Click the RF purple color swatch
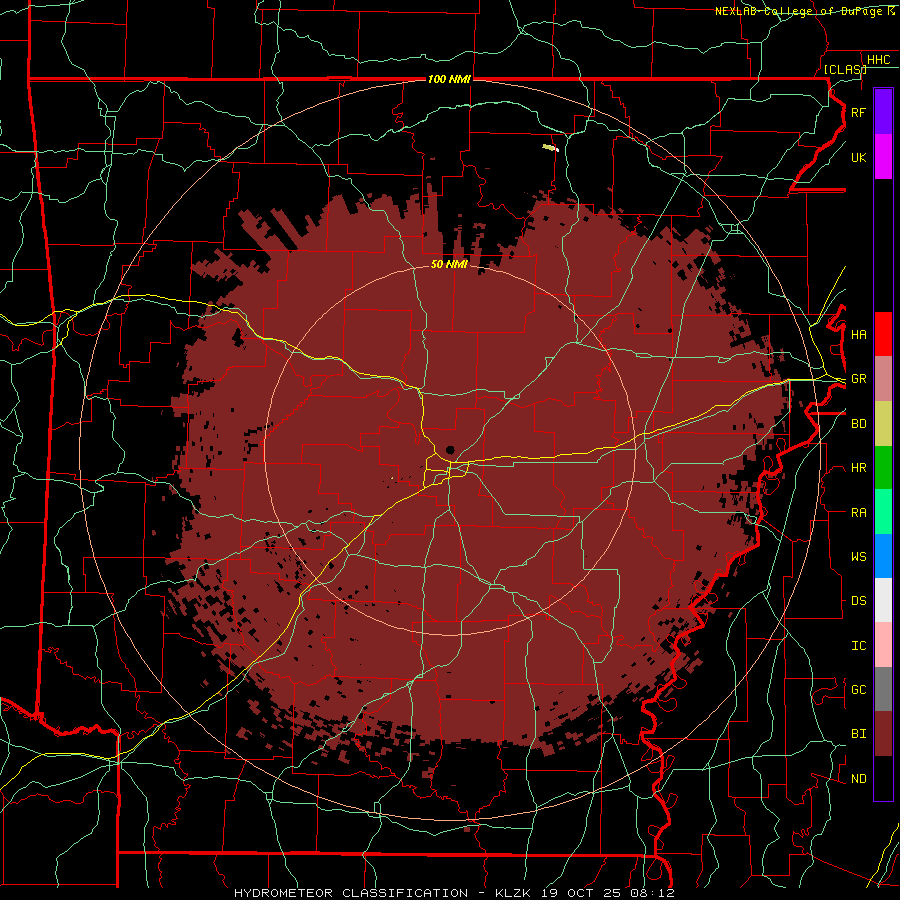This screenshot has height=900, width=900. coord(883,112)
